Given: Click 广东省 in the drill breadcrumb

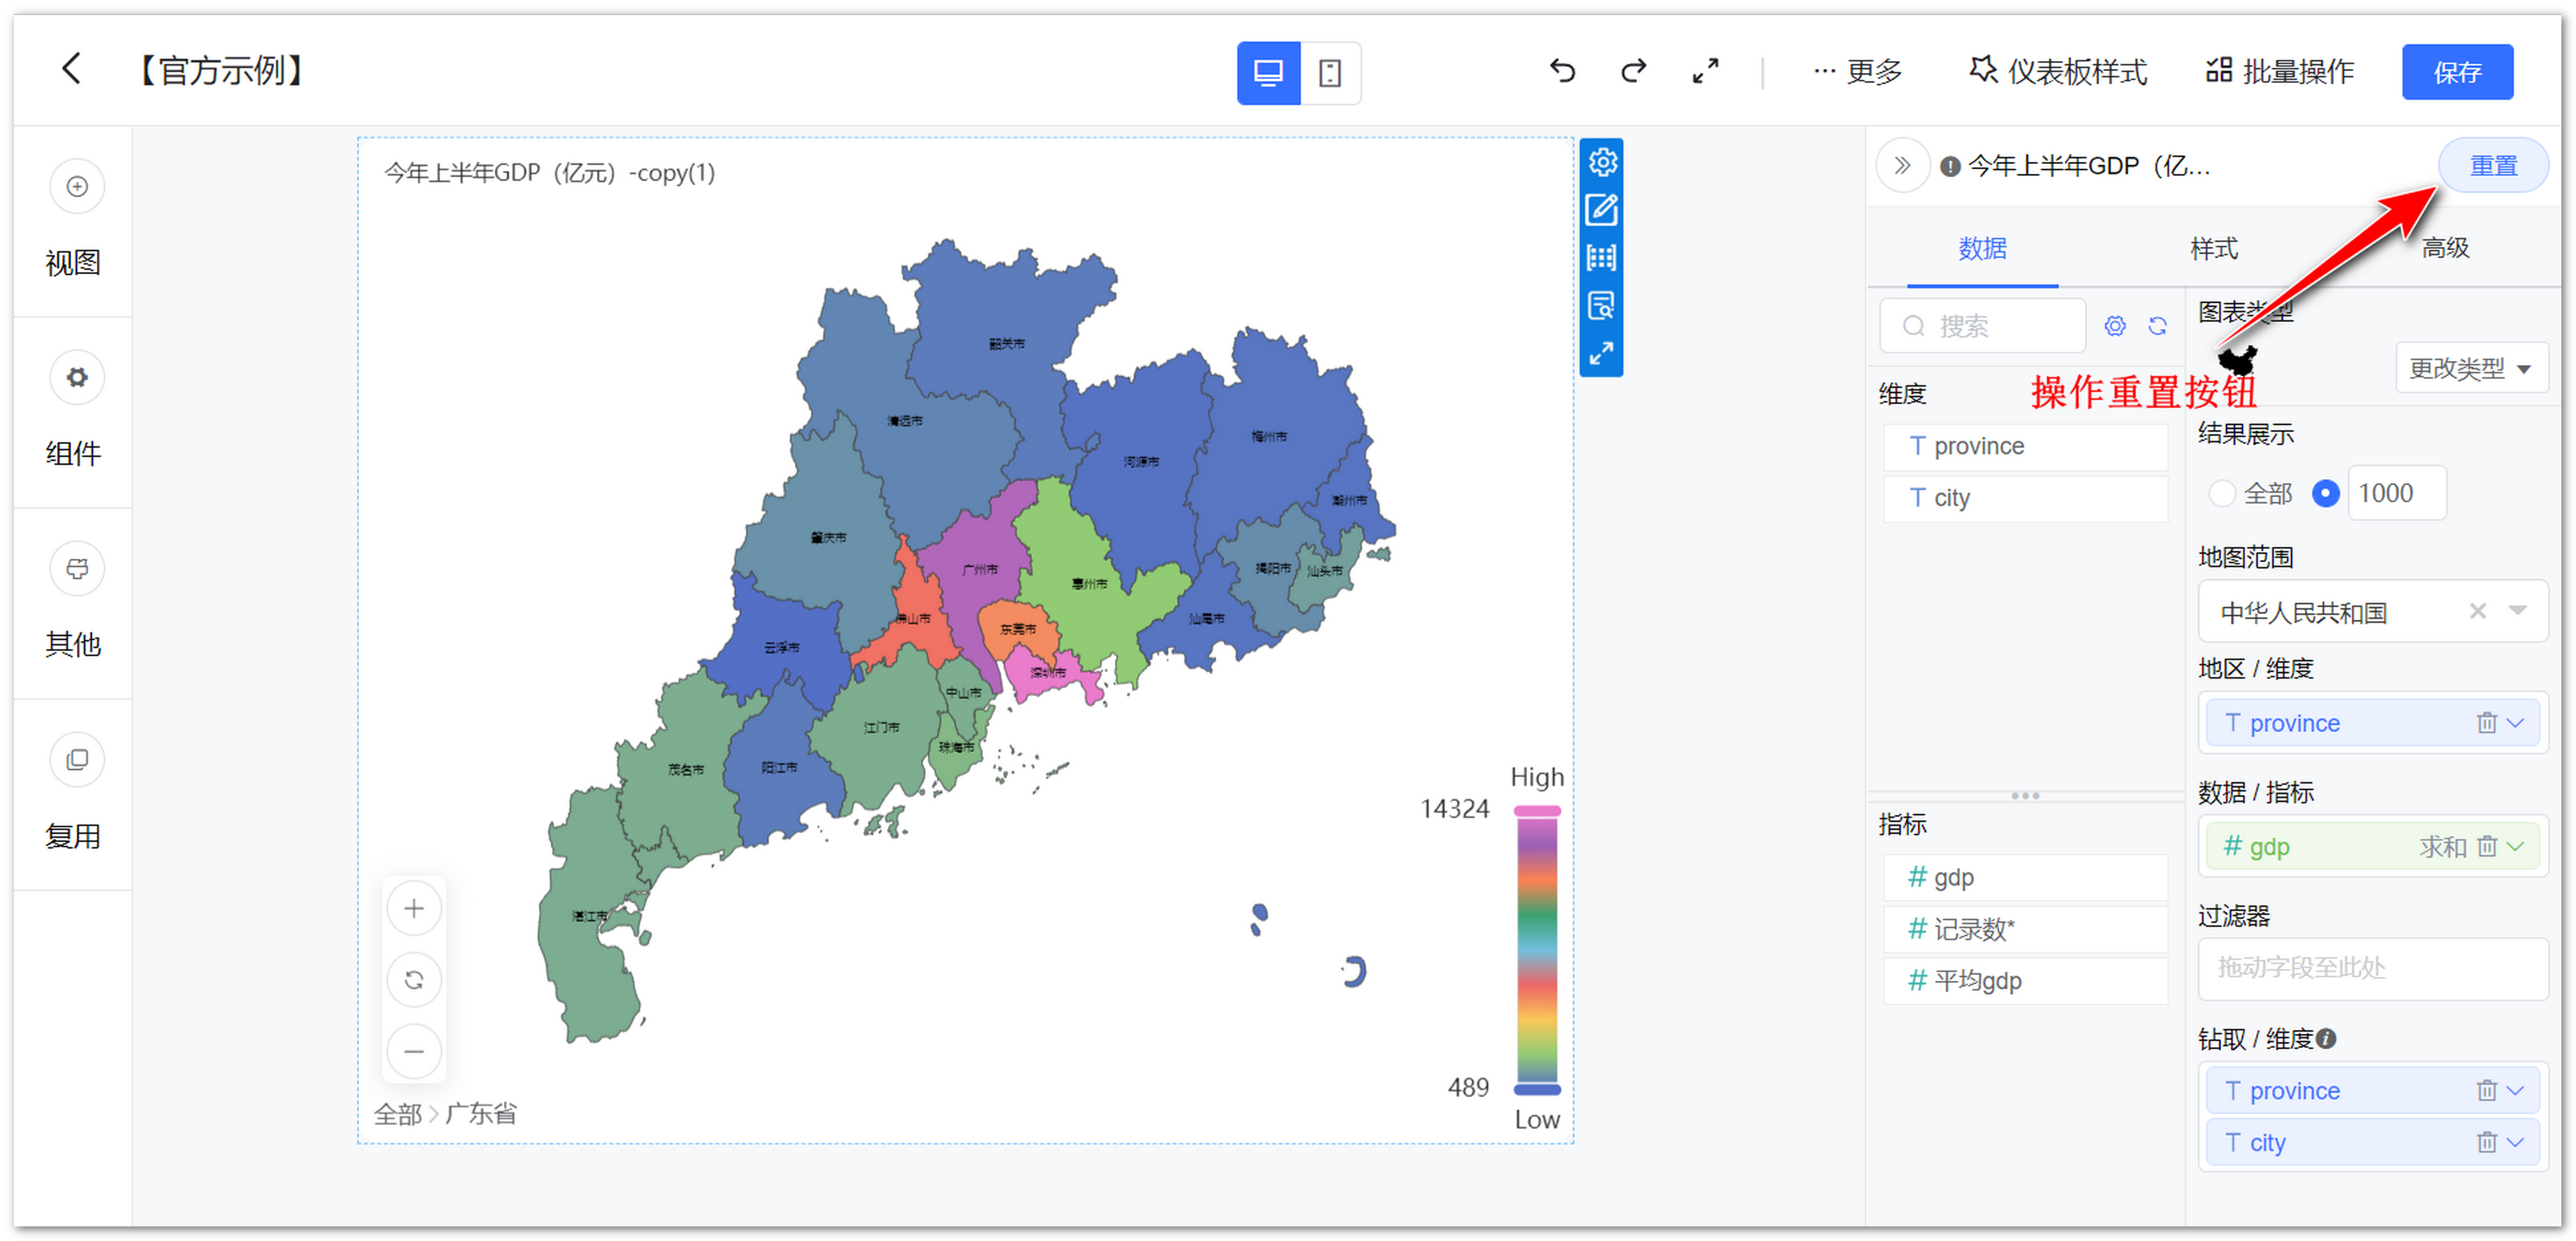Looking at the screenshot, I should pos(480,1115).
